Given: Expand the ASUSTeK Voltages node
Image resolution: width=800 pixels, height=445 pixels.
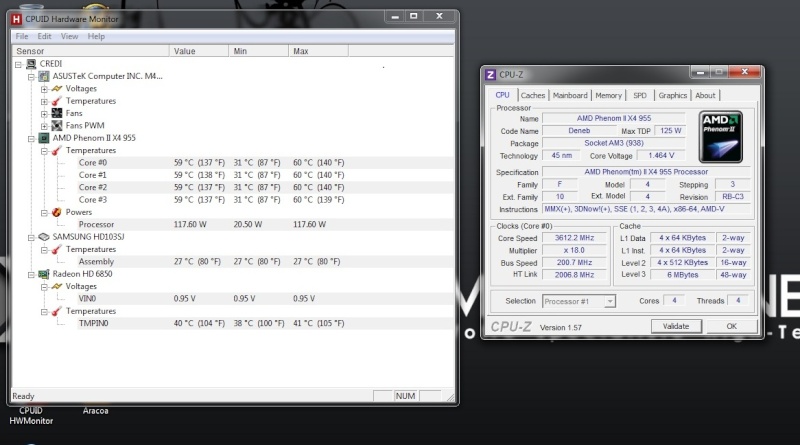Looking at the screenshot, I should pyautogui.click(x=44, y=89).
